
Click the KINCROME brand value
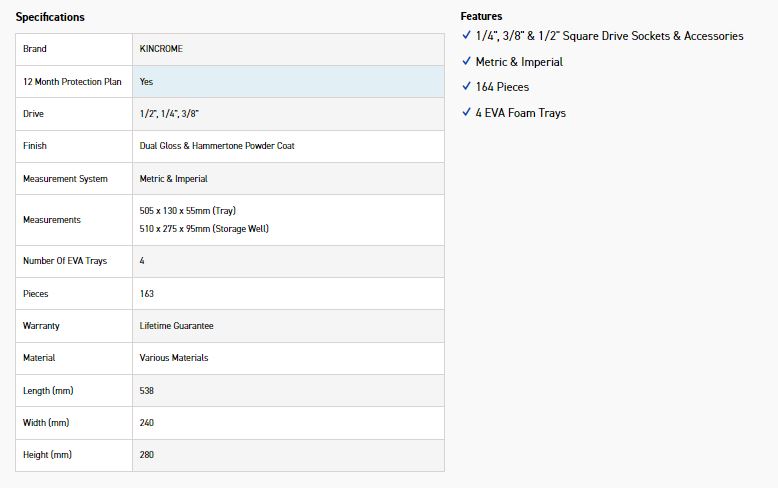click(x=161, y=49)
